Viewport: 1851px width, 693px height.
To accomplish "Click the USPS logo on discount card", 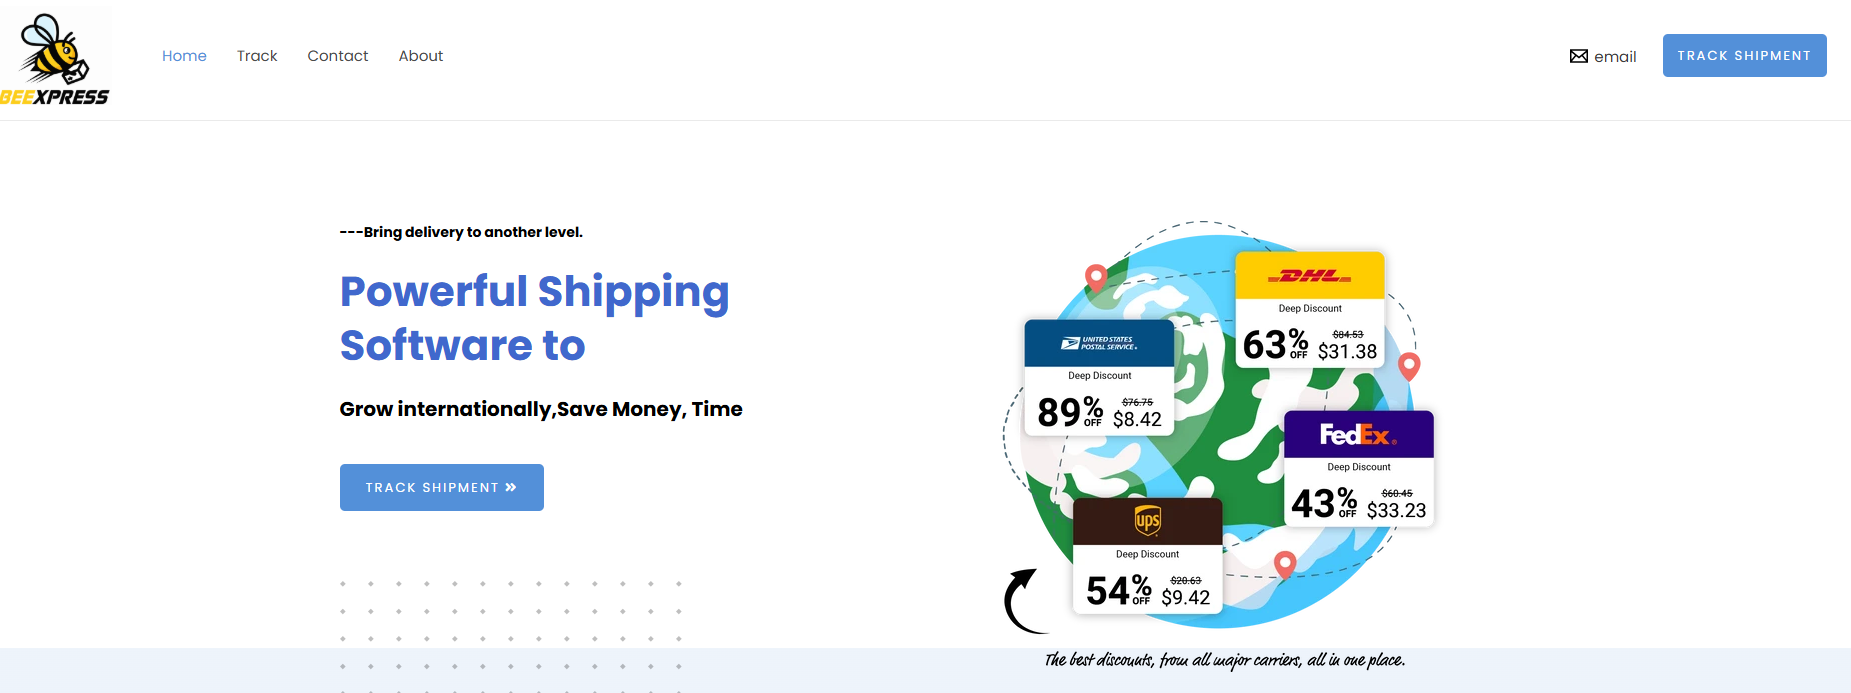I will [1099, 343].
